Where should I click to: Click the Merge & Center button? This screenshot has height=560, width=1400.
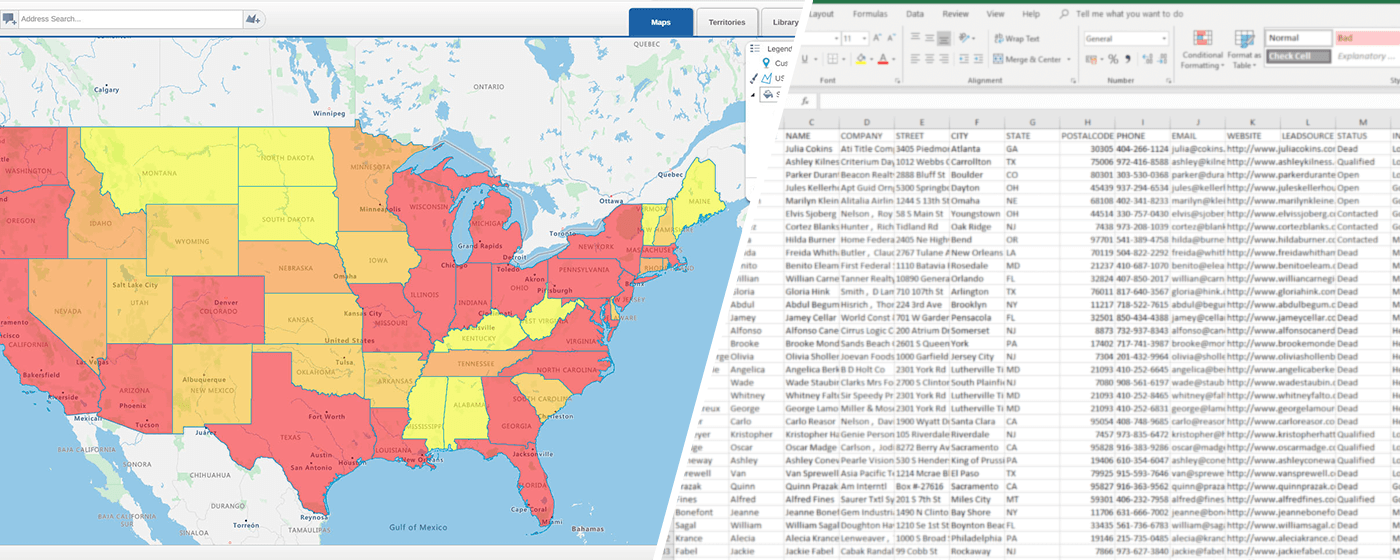(1027, 59)
